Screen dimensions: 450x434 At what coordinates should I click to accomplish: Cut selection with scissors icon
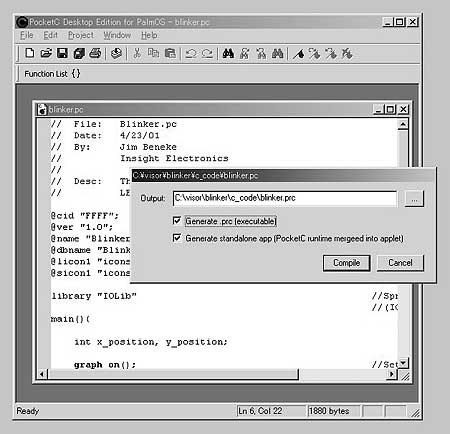click(x=137, y=53)
